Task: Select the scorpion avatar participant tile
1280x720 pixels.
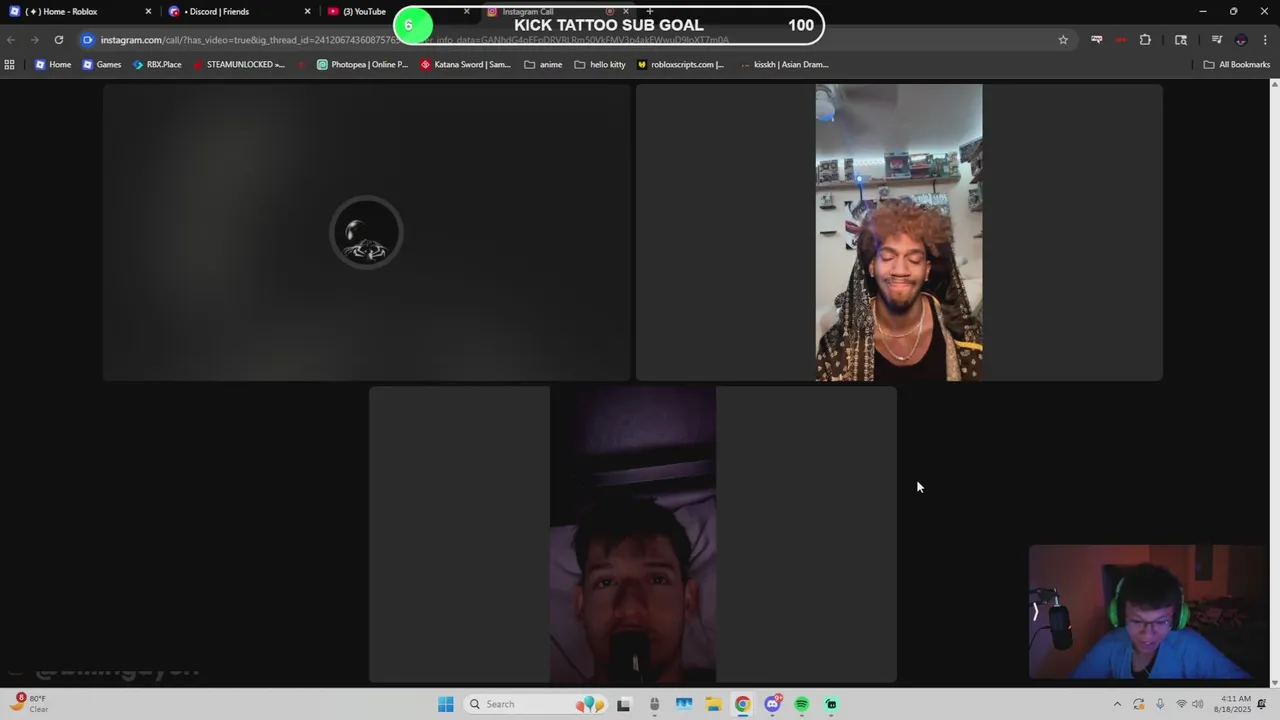Action: point(367,232)
